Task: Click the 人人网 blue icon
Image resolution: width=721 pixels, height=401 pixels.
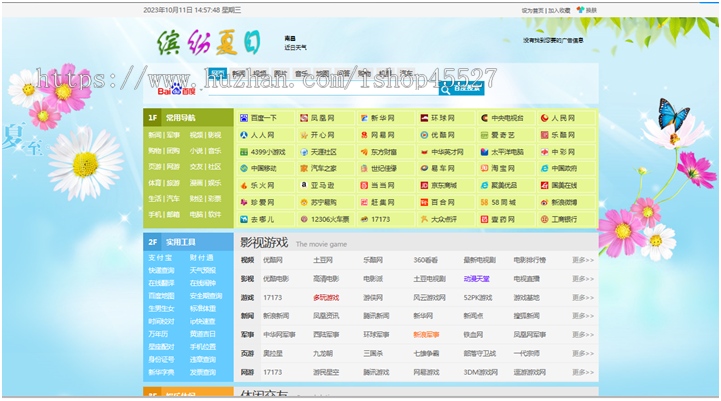Action: (244, 135)
